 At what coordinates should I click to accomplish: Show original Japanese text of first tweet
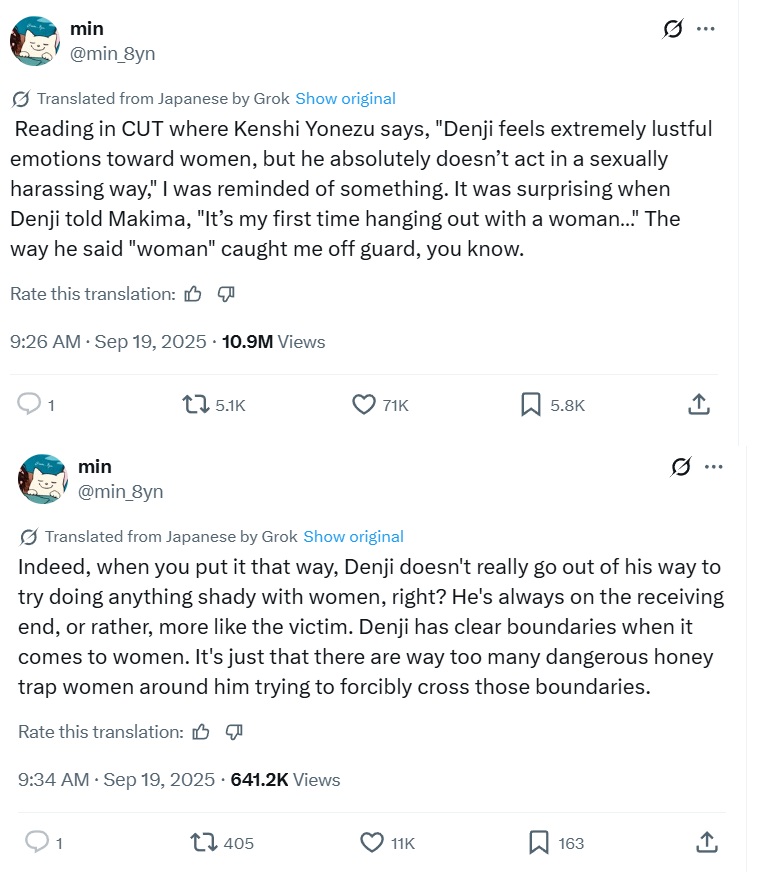345,98
